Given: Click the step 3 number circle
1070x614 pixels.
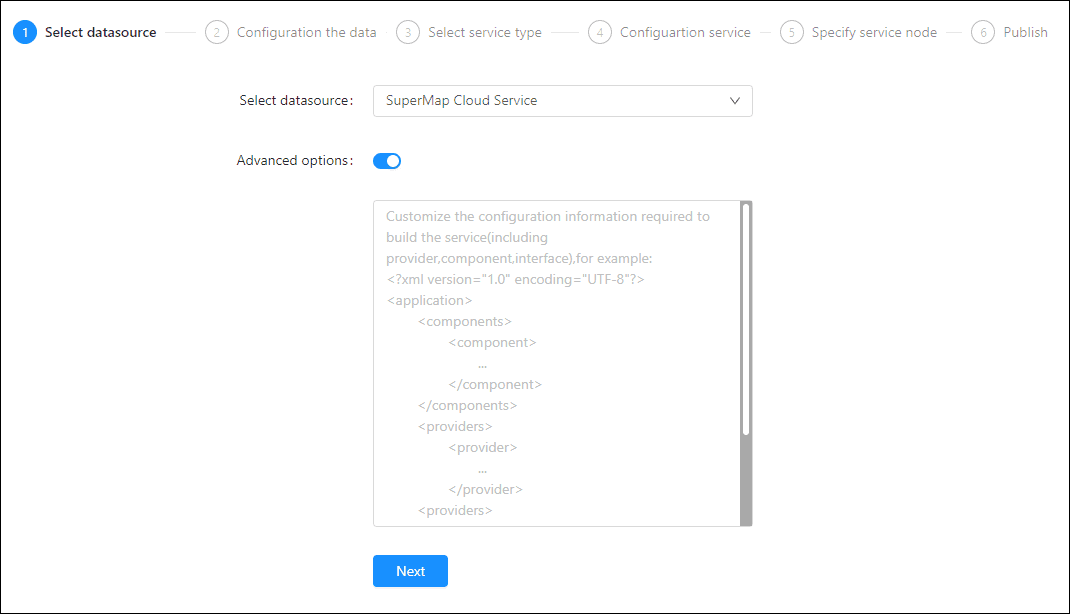Looking at the screenshot, I should 407,32.
